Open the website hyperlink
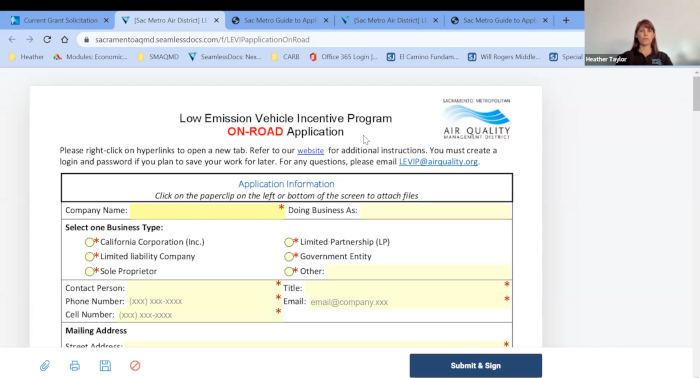The width and height of the screenshot is (700, 378). click(310, 150)
